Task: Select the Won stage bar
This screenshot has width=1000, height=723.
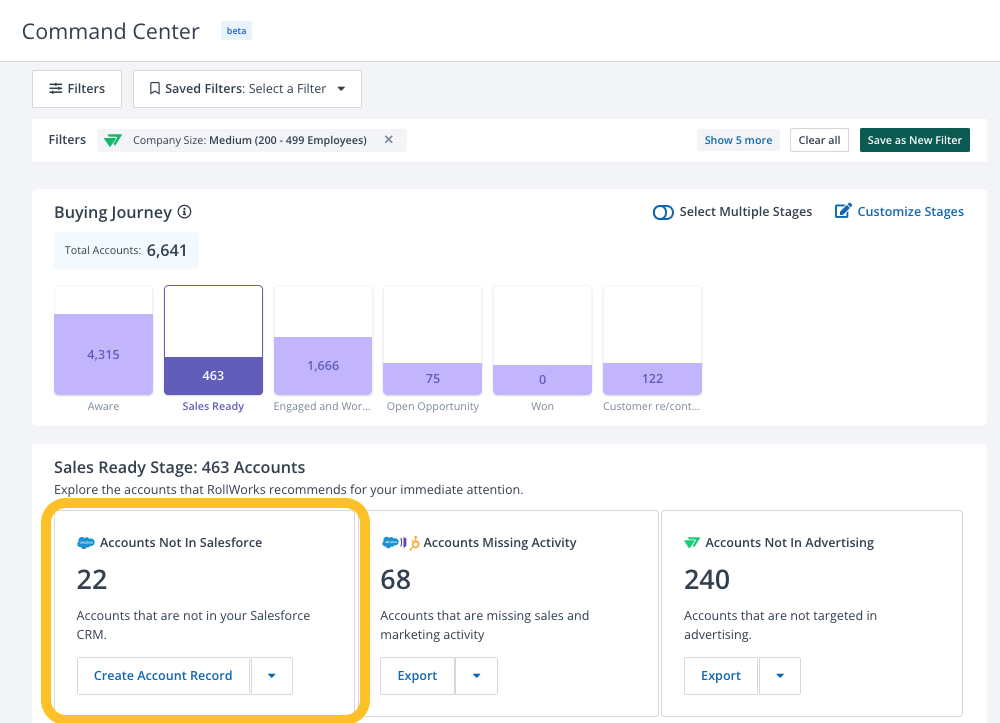Action: [542, 340]
